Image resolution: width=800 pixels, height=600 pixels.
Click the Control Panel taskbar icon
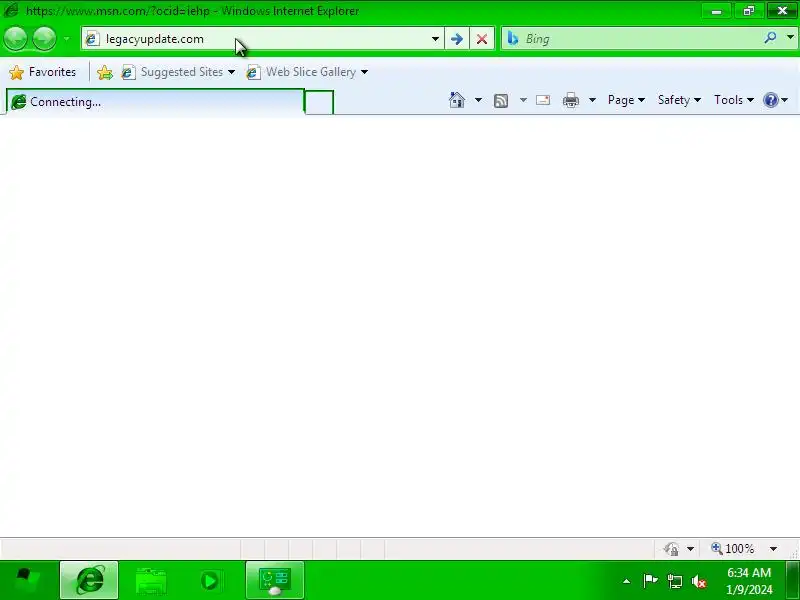point(275,580)
